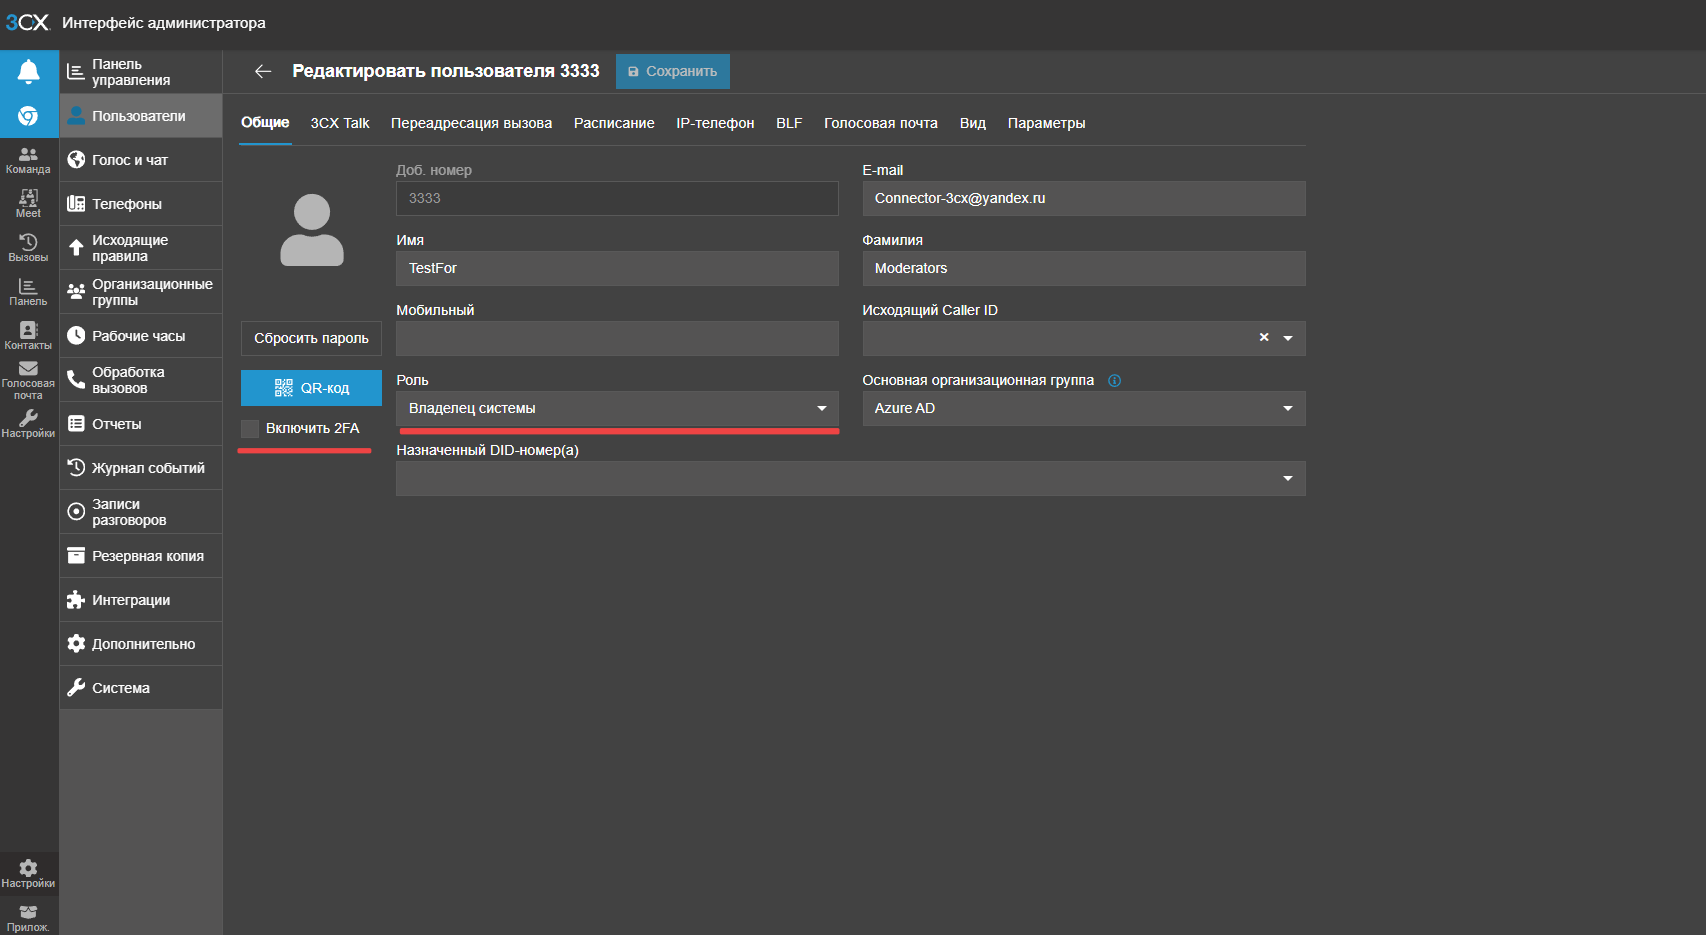Go back with the left arrow icon
Viewport: 1706px width, 935px height.
tap(263, 71)
